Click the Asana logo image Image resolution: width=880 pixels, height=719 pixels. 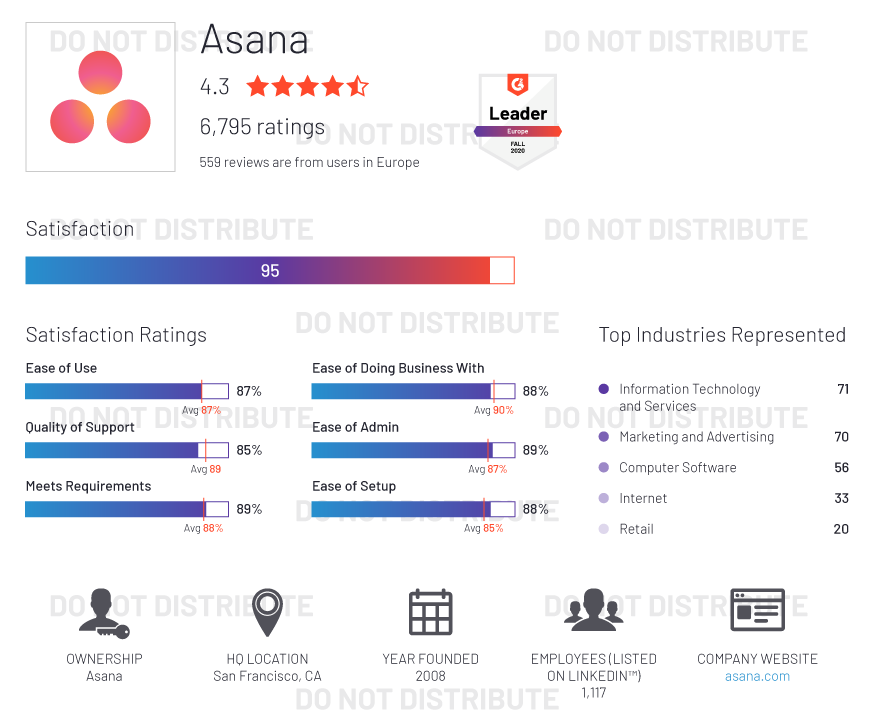[x=100, y=97]
